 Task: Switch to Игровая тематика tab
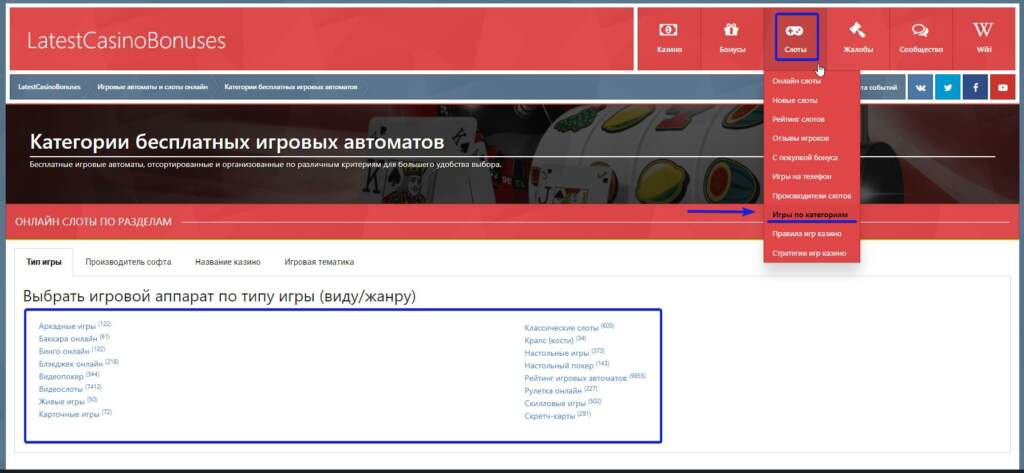coord(319,262)
